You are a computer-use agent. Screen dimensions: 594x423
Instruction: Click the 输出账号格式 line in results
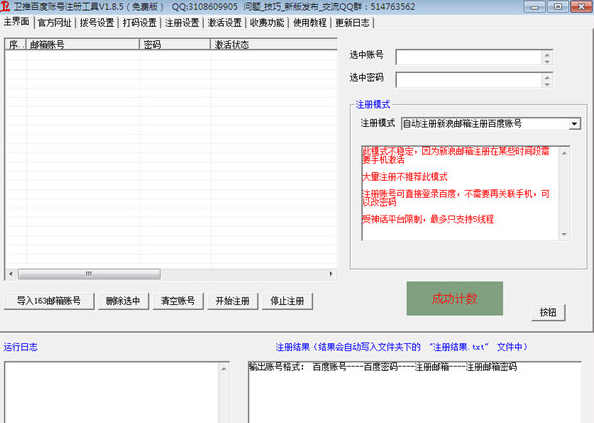point(383,367)
